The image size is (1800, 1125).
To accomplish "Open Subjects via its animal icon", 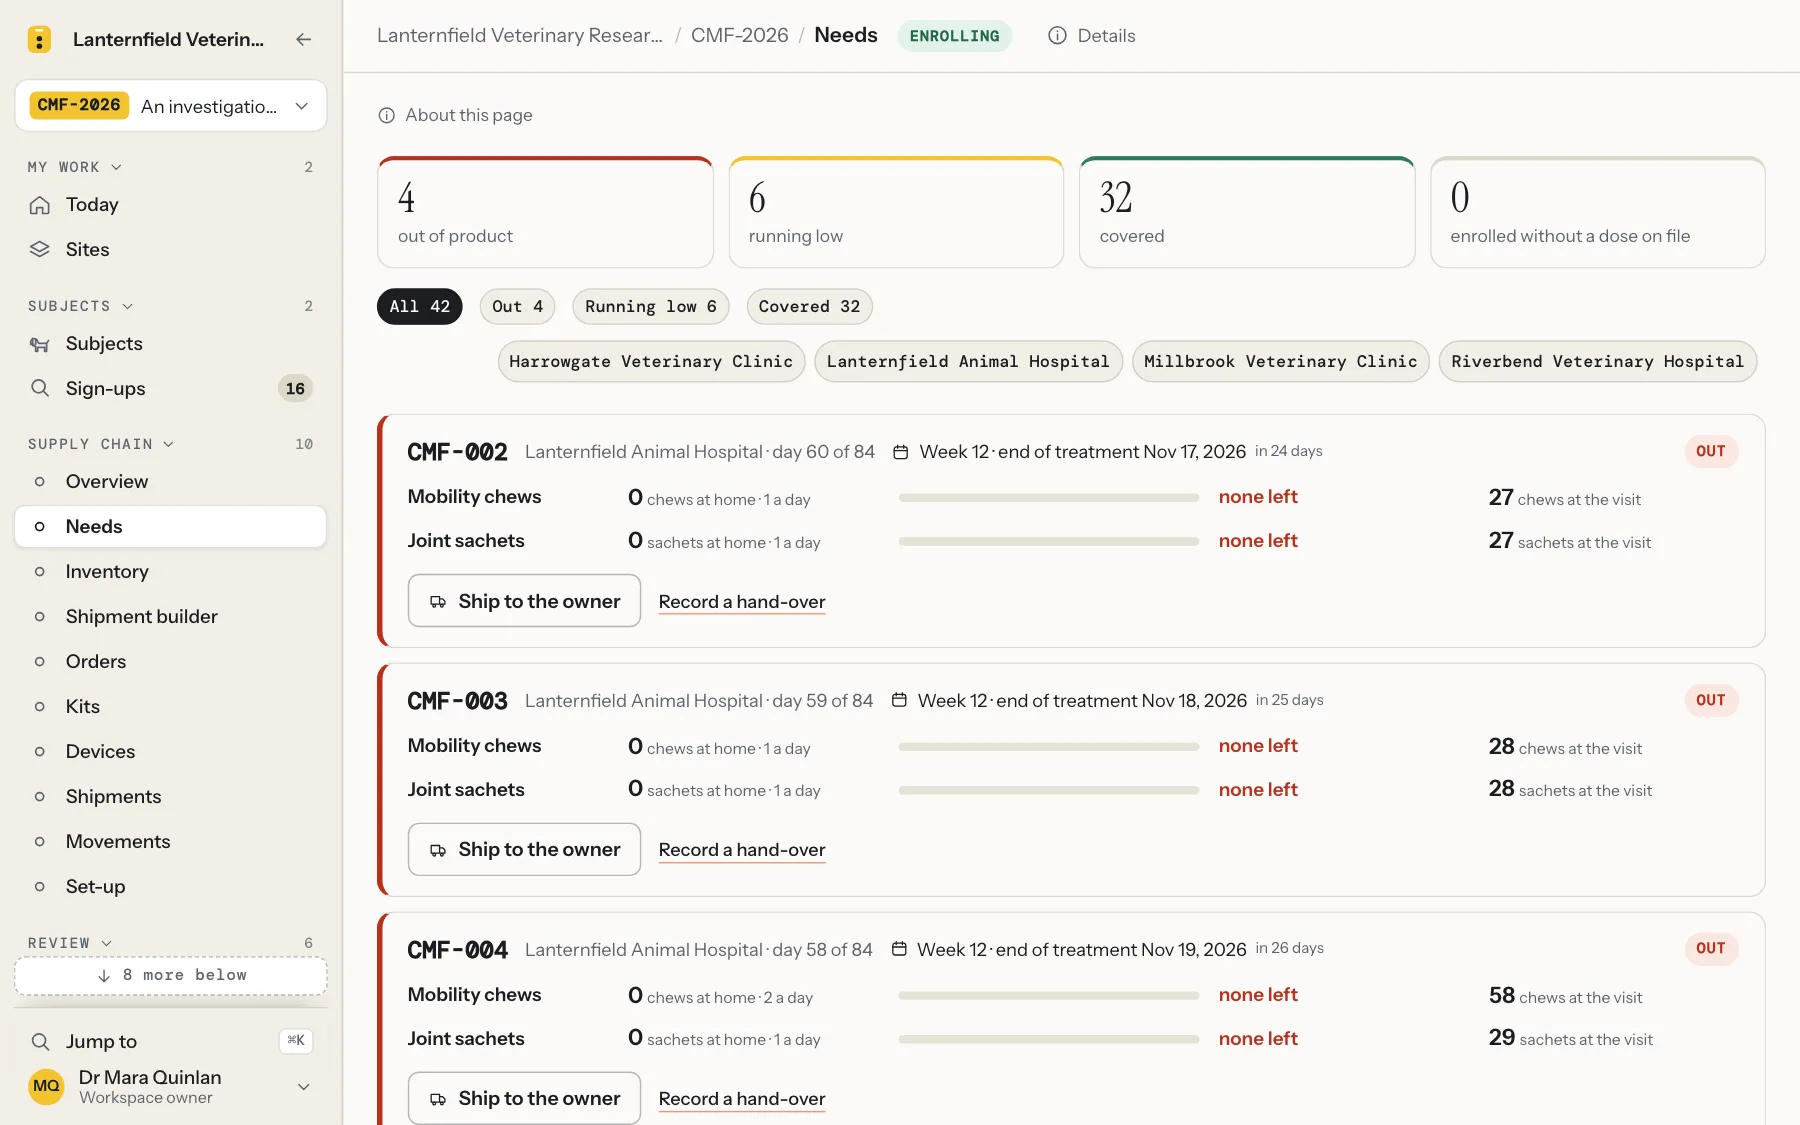I will coord(40,344).
